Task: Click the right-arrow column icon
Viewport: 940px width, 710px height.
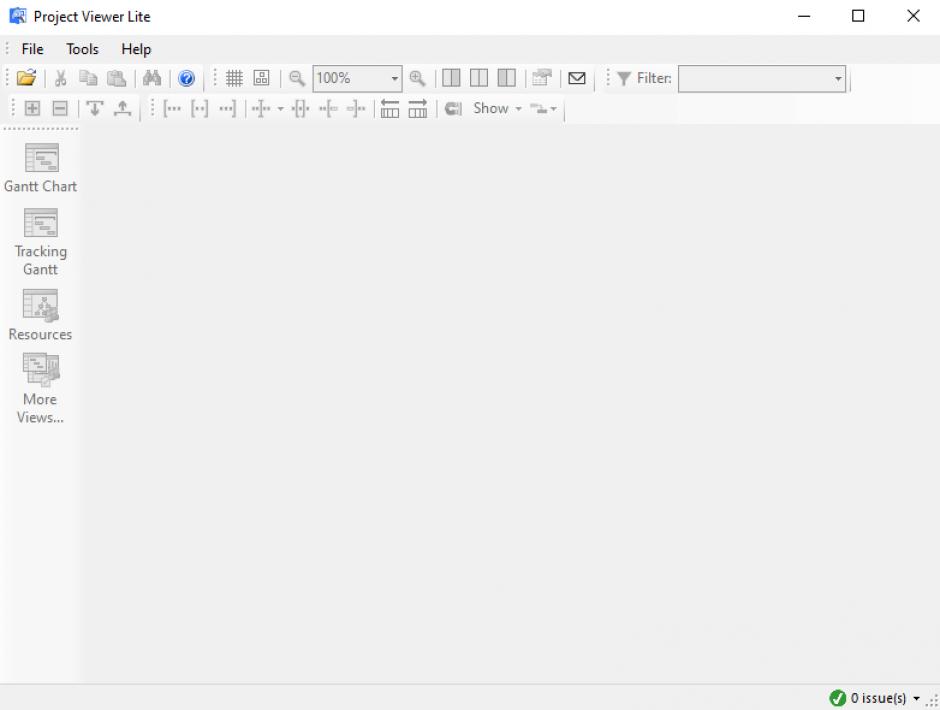Action: tap(418, 109)
